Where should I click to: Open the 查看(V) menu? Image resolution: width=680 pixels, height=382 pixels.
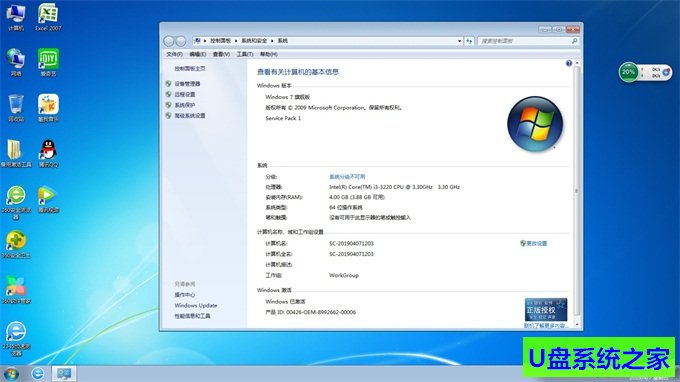(221, 54)
